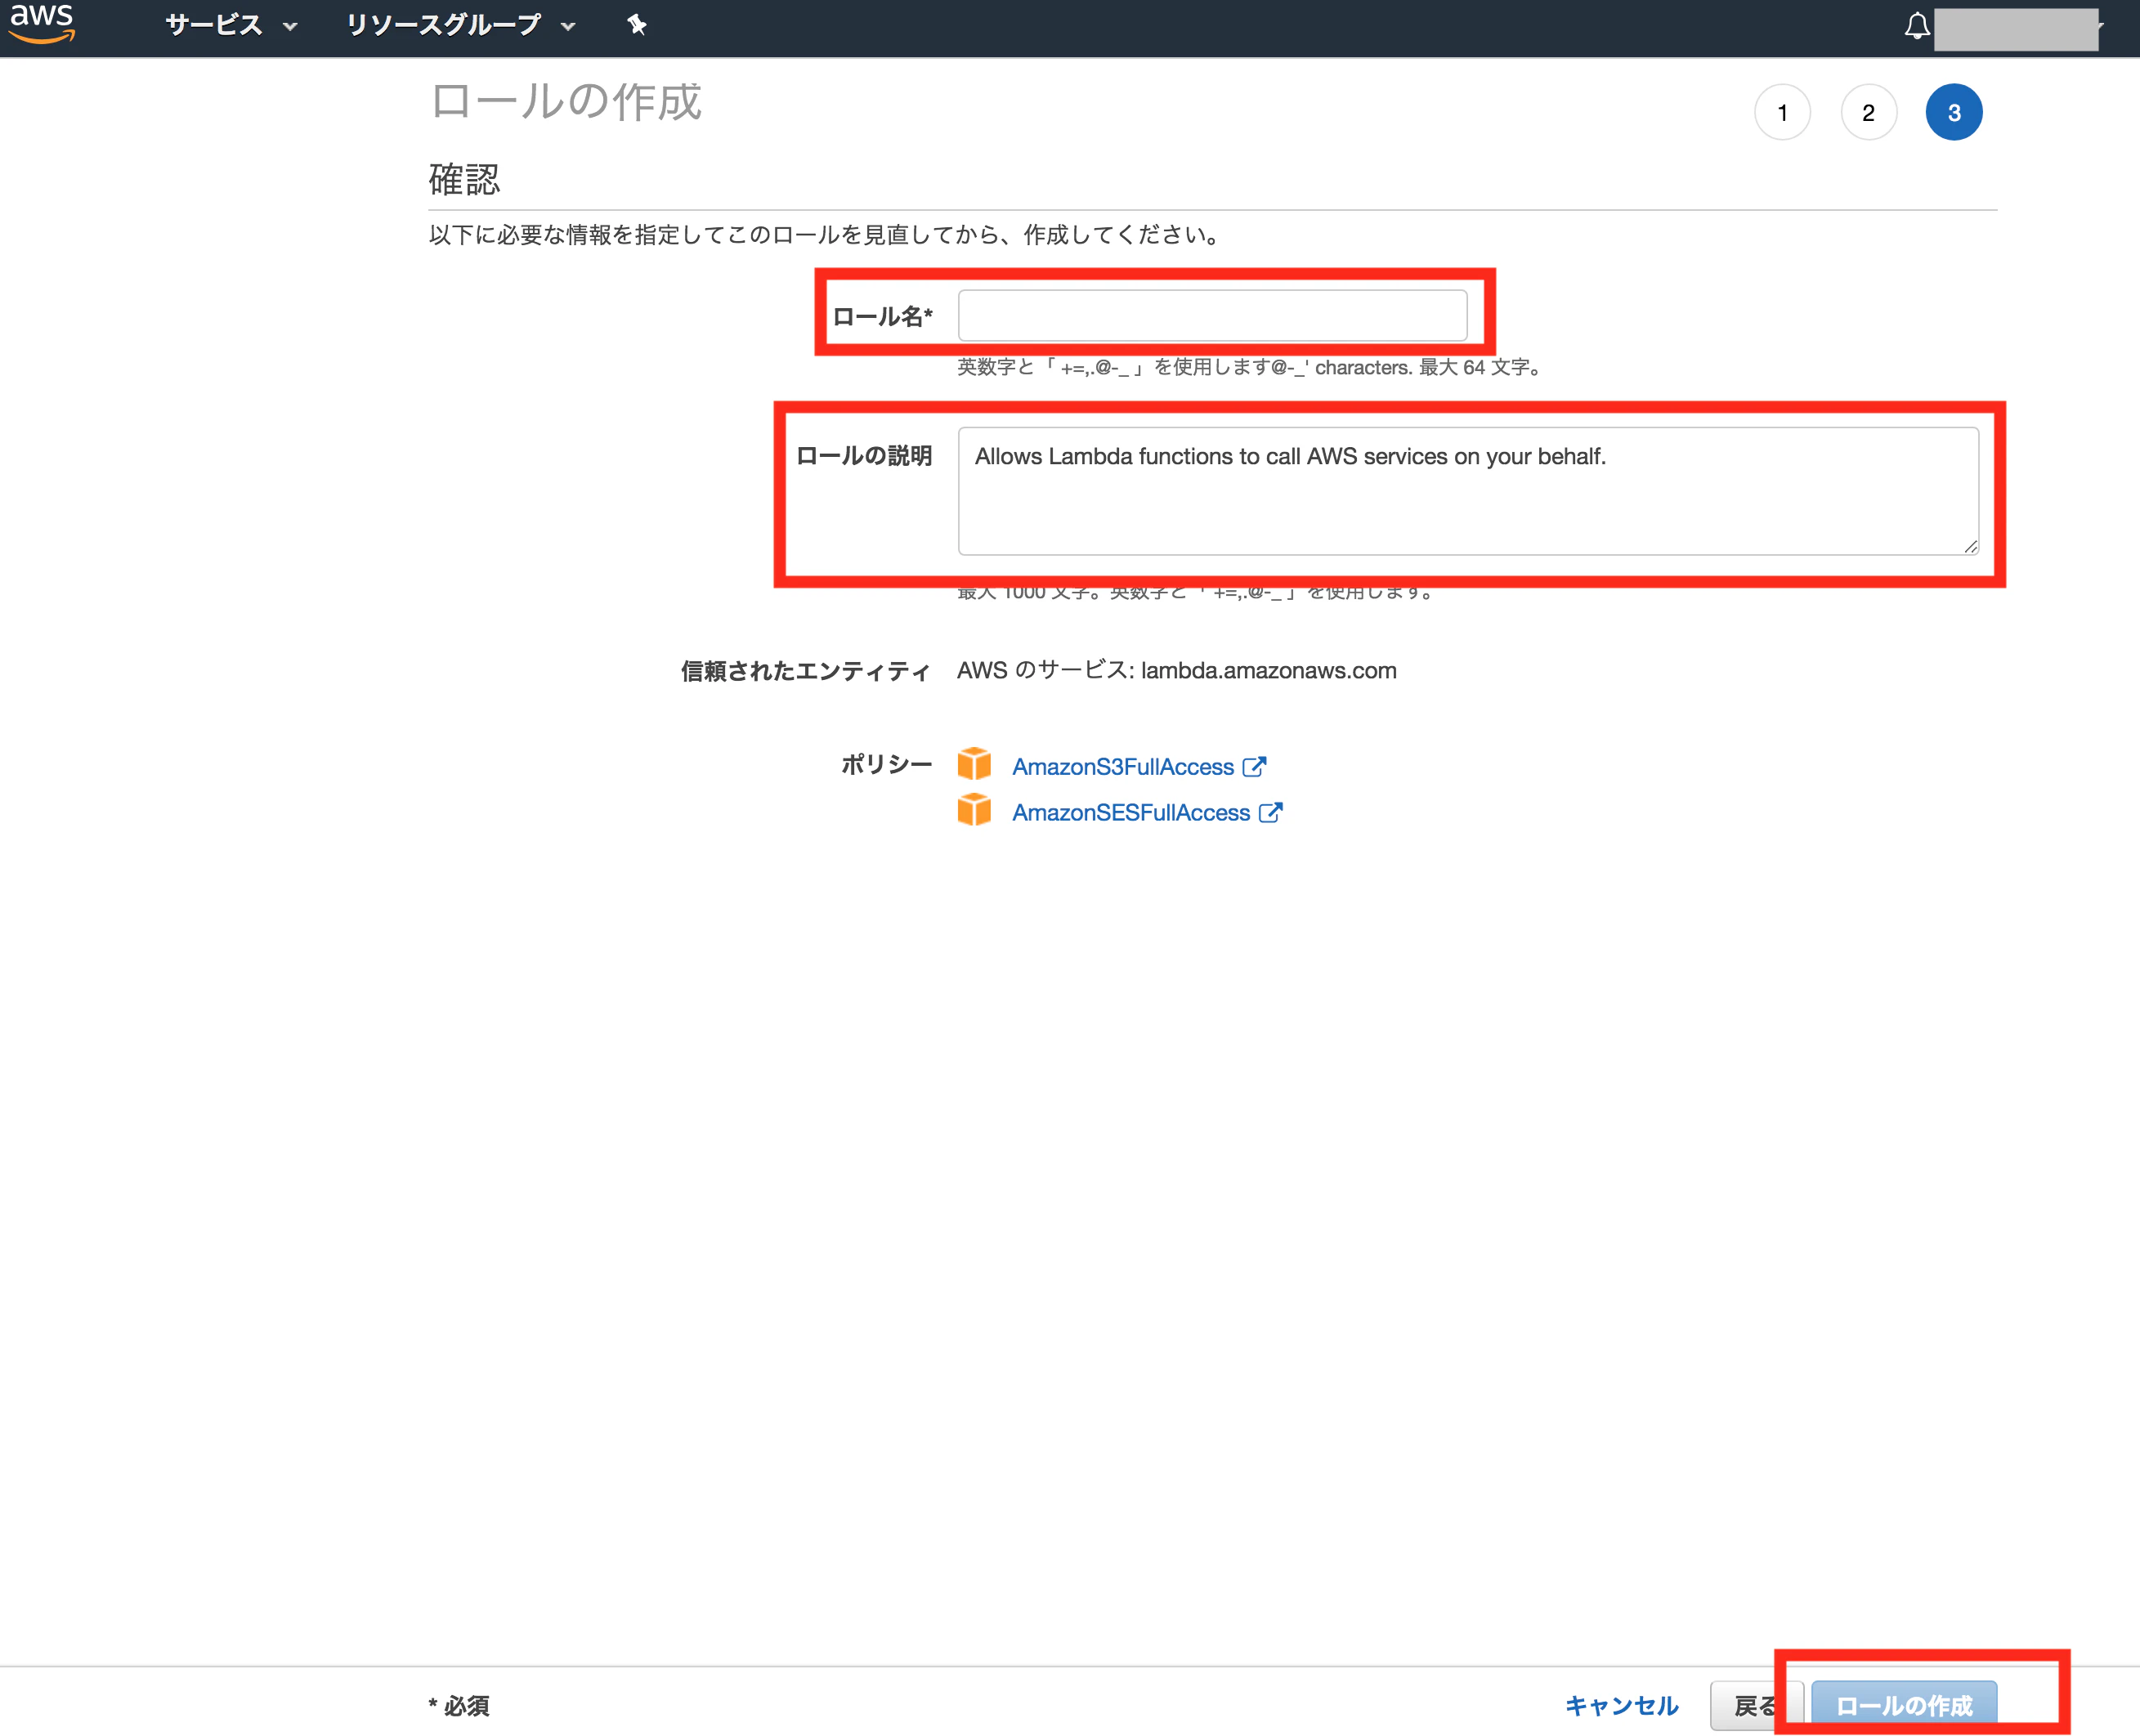This screenshot has width=2140, height=1736.
Task: Go to wizard step 2
Action: (1868, 113)
